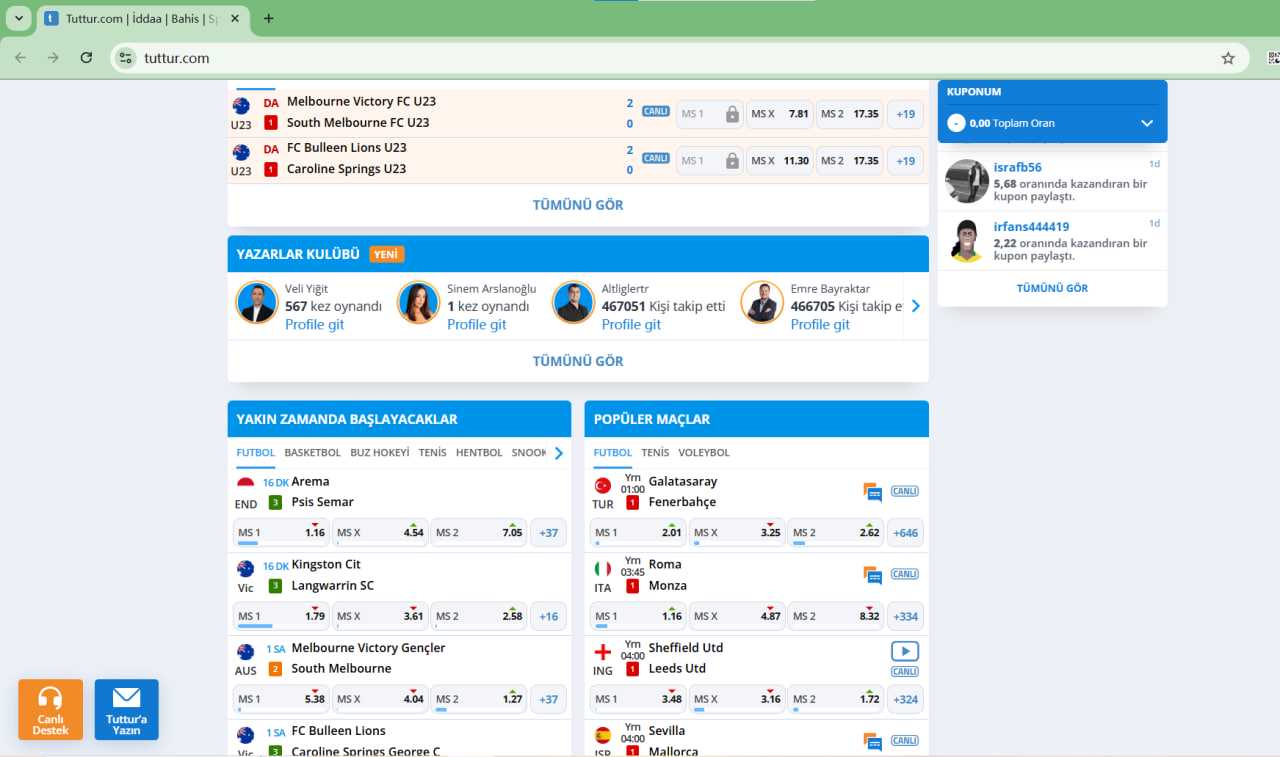Pick MS 2 1.27 on Melbourne Victory Gençler match
The image size is (1280, 757).
479,699
